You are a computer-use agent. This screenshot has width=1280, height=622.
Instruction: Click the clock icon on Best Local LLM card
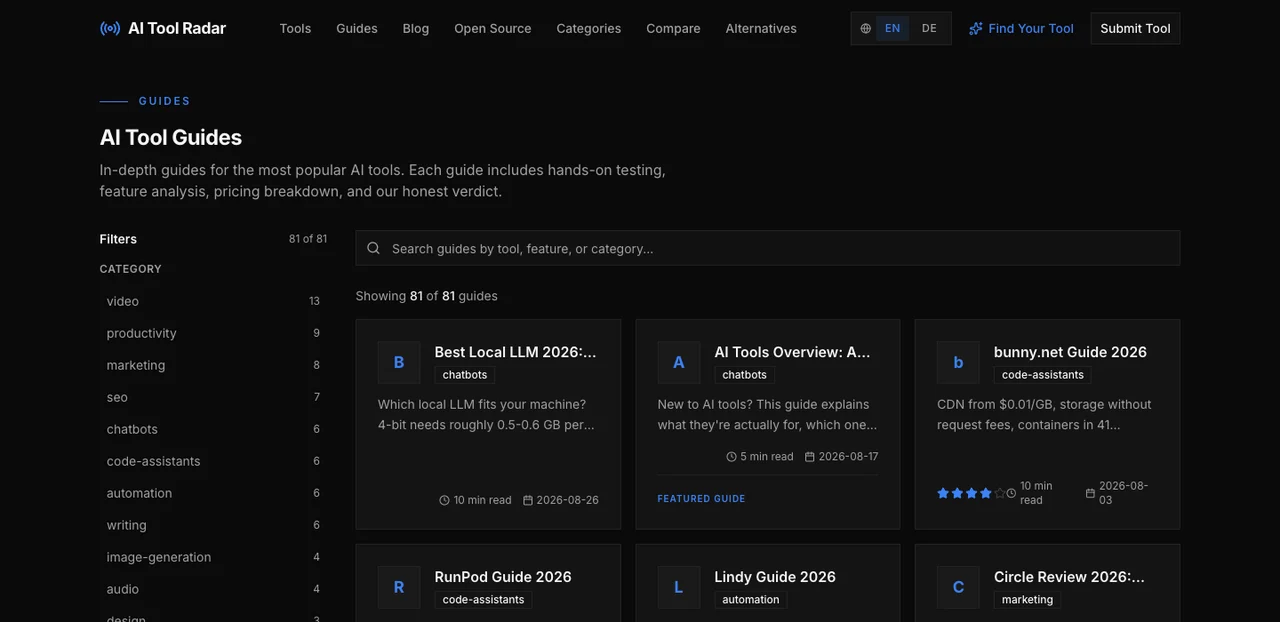click(x=444, y=500)
